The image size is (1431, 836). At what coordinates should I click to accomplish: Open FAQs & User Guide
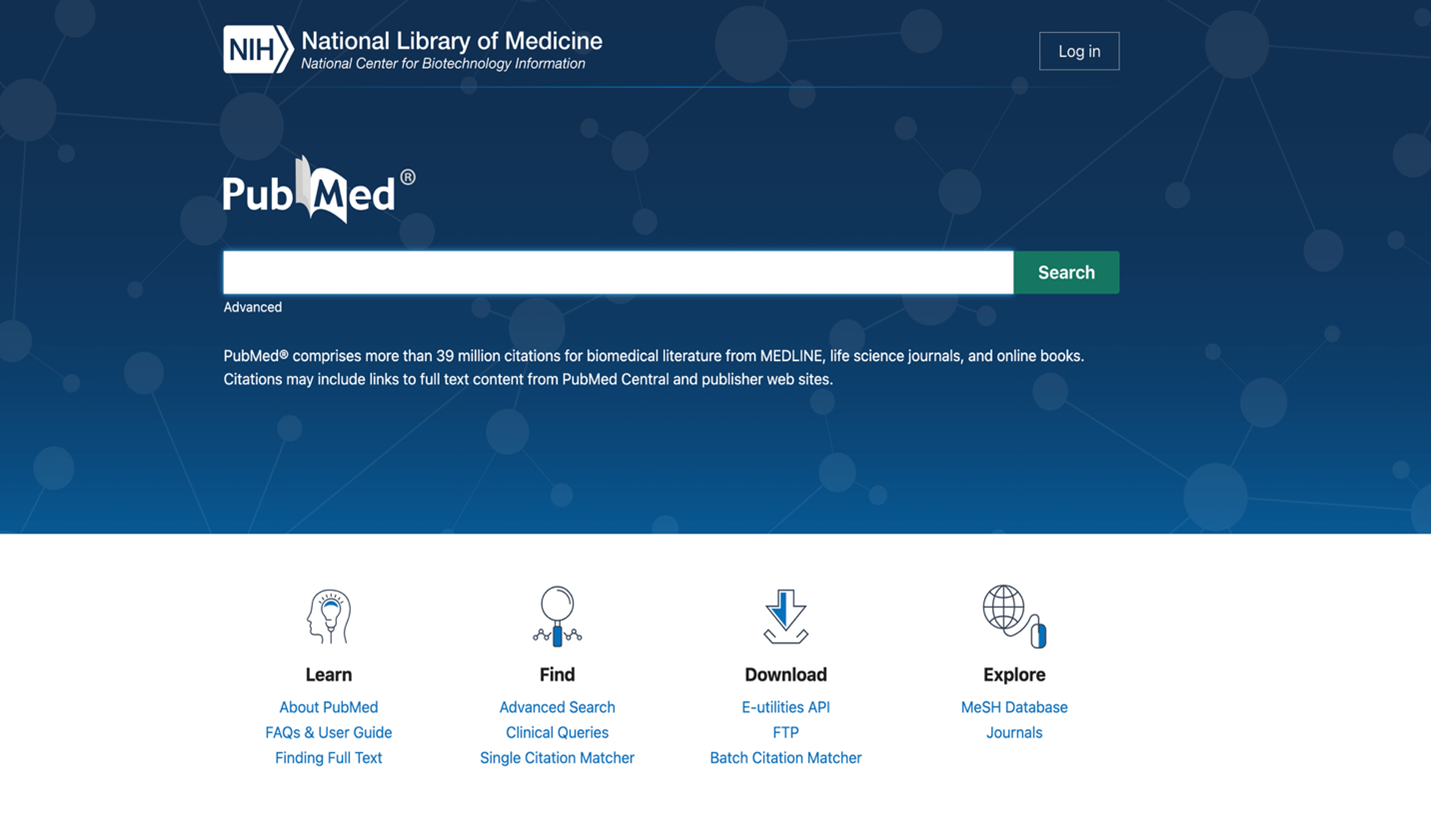pyautogui.click(x=328, y=733)
